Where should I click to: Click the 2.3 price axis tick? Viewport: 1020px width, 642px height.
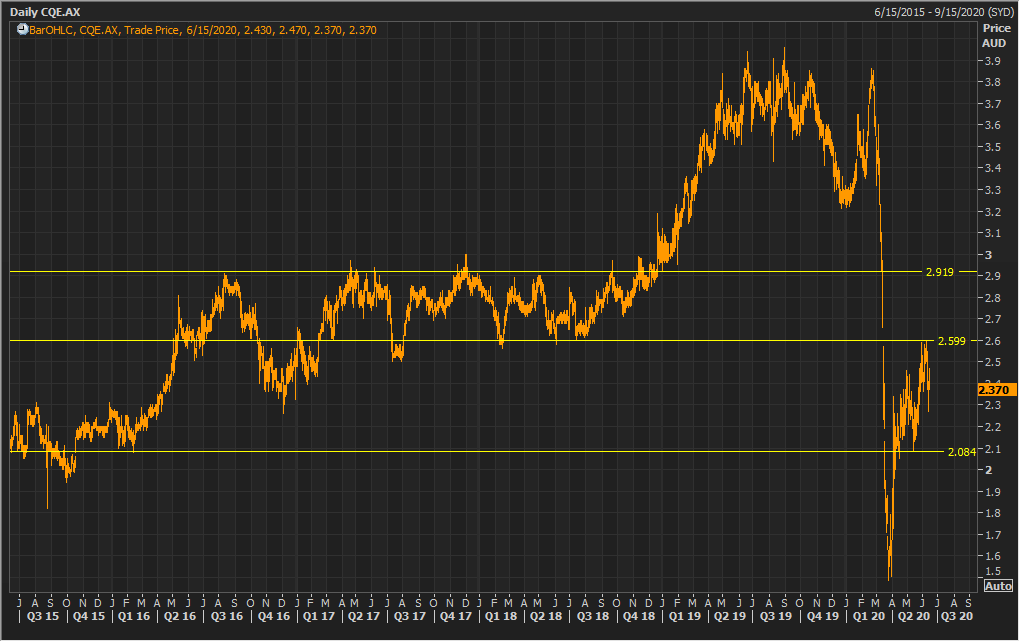(x=993, y=405)
